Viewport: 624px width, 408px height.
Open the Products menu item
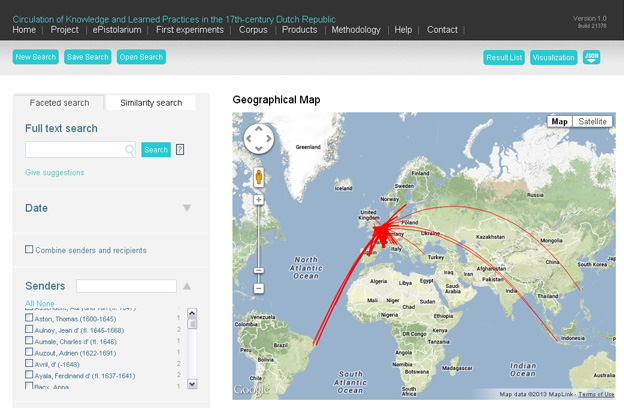click(300, 30)
